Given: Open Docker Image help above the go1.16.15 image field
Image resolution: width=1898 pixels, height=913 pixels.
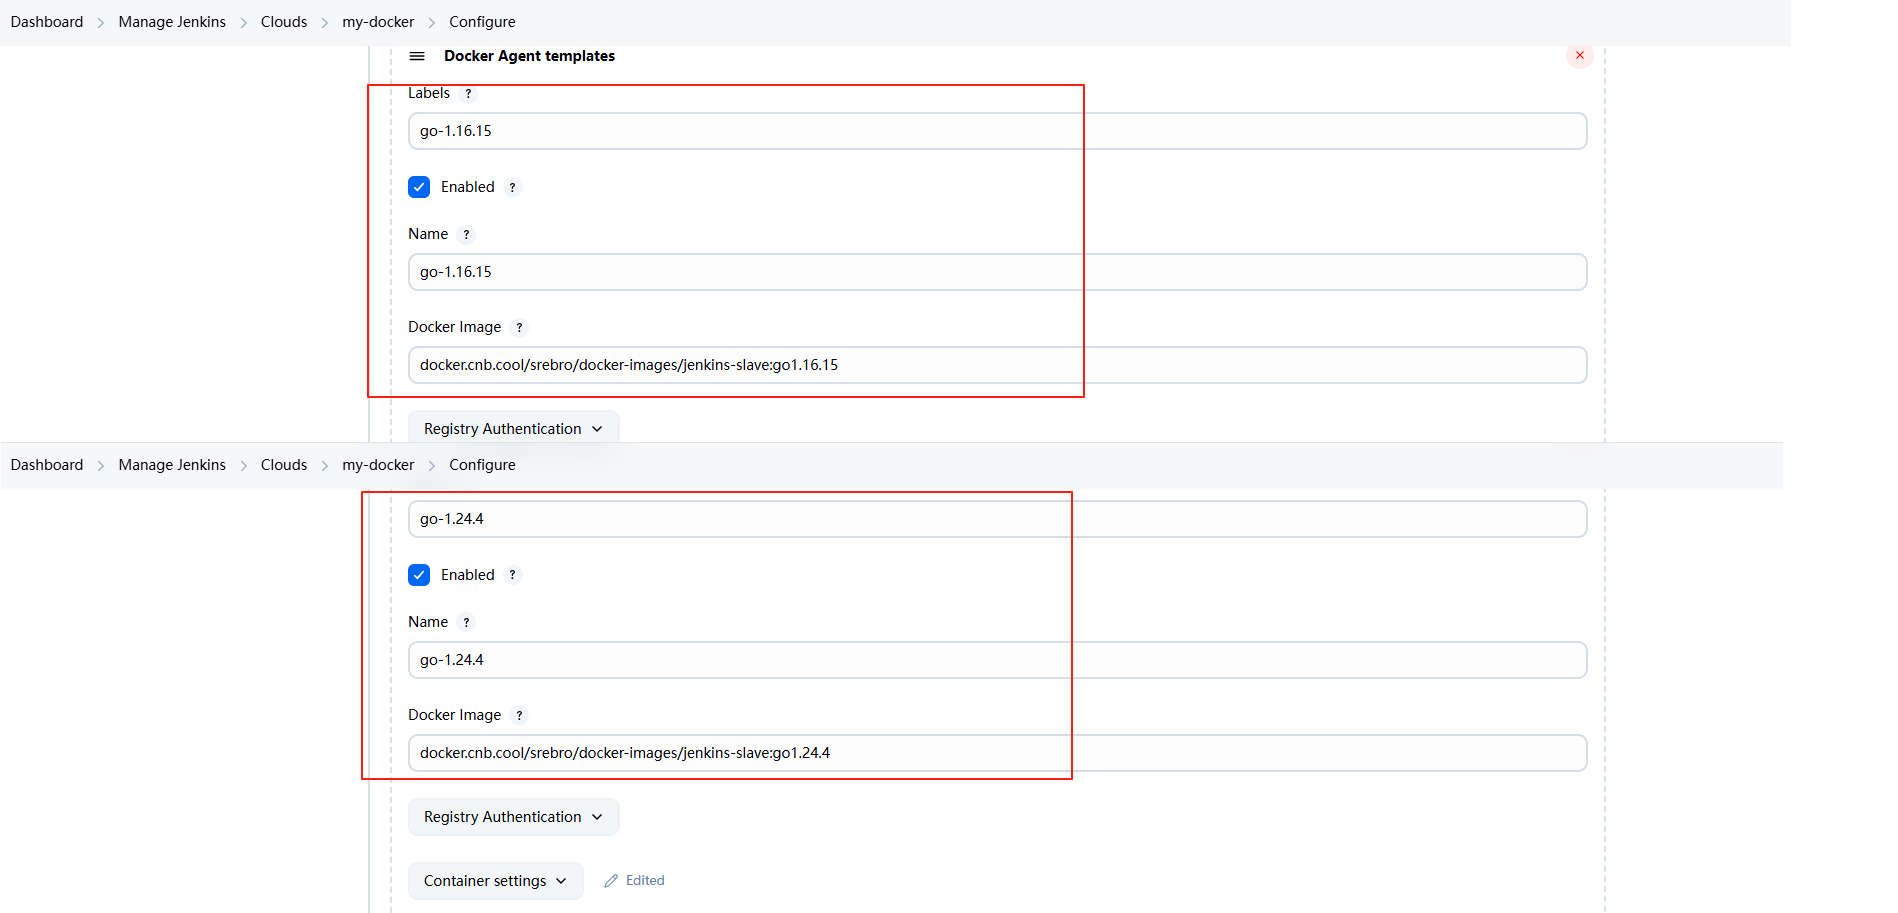Looking at the screenshot, I should click(x=519, y=328).
